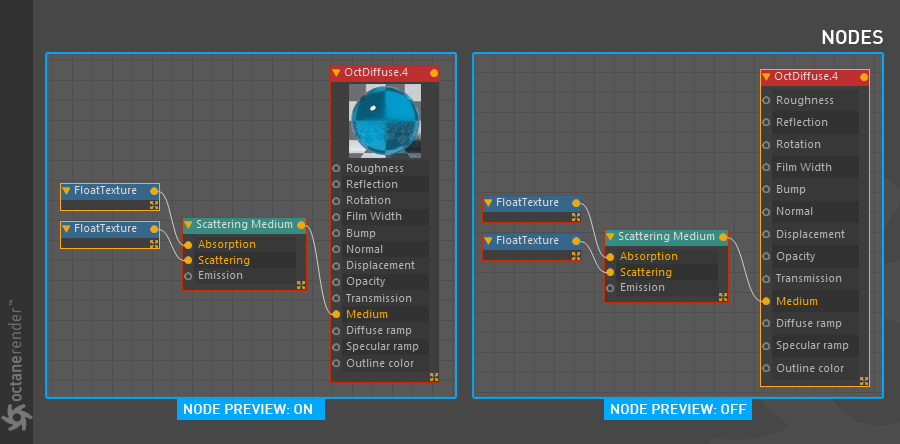Click output port of Scattering's FloatTexture, preview-off graph
Screen dimensions: 900x444
coord(576,241)
